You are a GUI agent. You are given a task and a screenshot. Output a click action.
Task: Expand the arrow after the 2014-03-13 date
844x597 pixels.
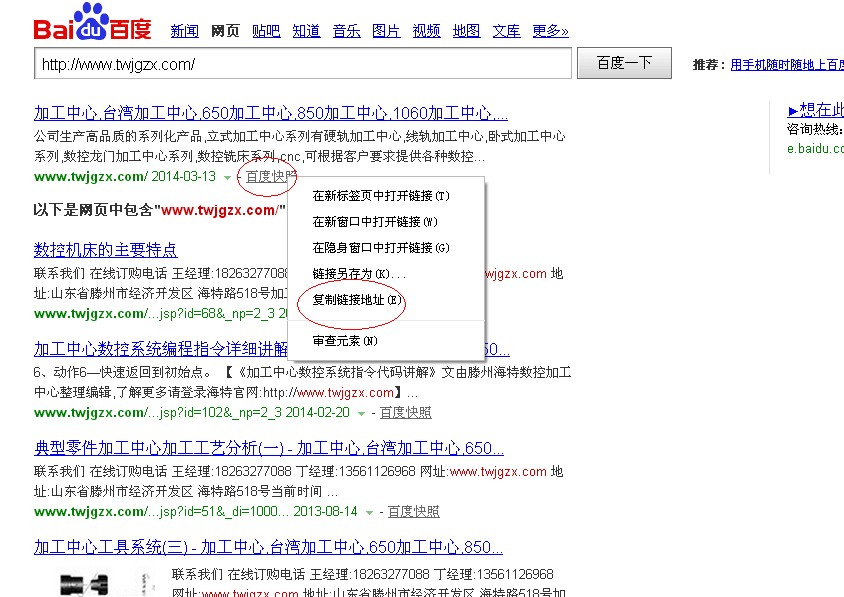227,177
